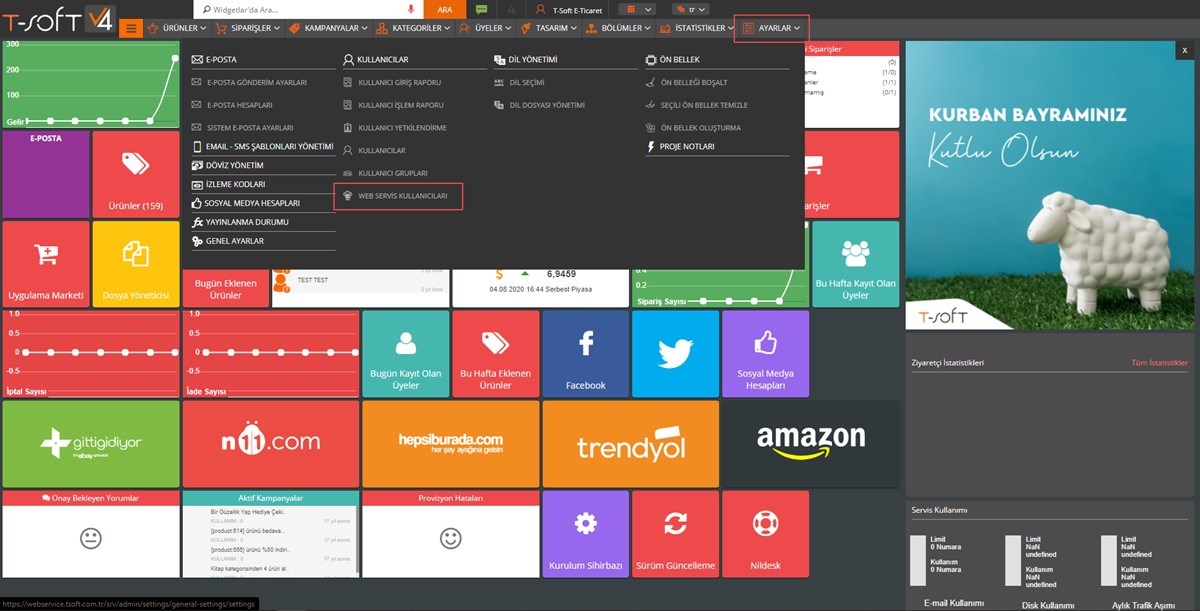Select SEÇİLİ ÖN BELLEK TEMİZLE
Screen dimensions: 1200x611
(x=697, y=105)
